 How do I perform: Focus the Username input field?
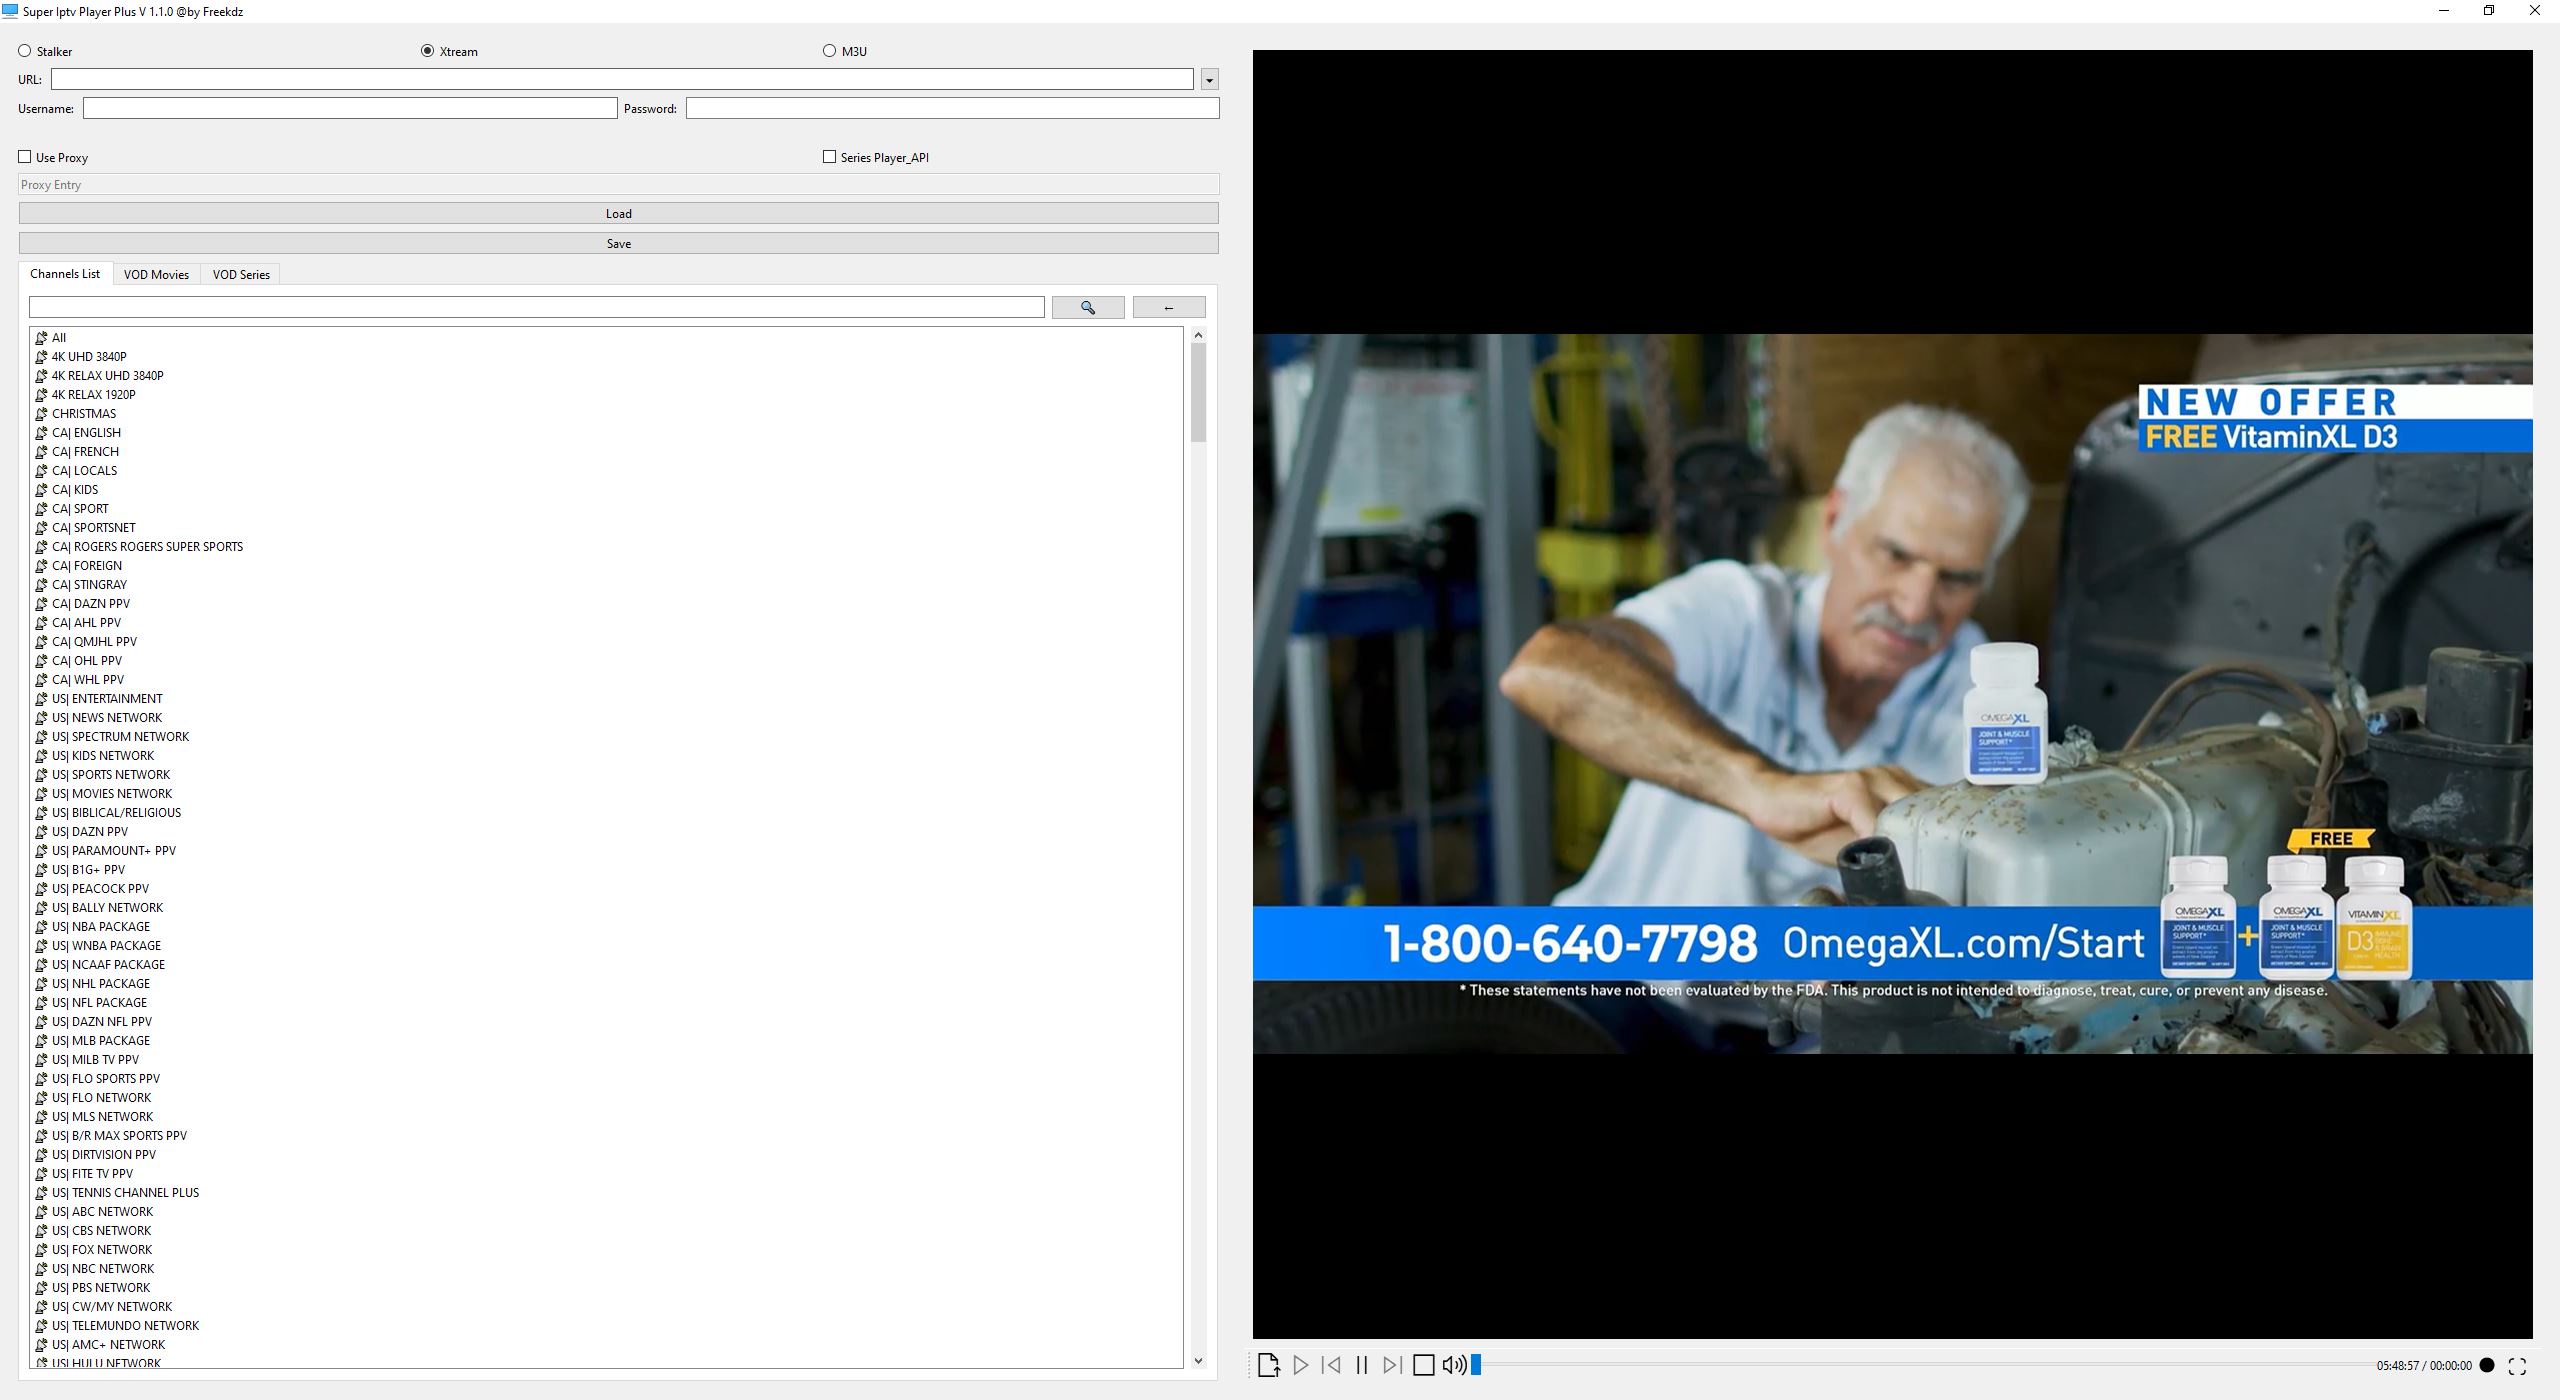point(350,108)
